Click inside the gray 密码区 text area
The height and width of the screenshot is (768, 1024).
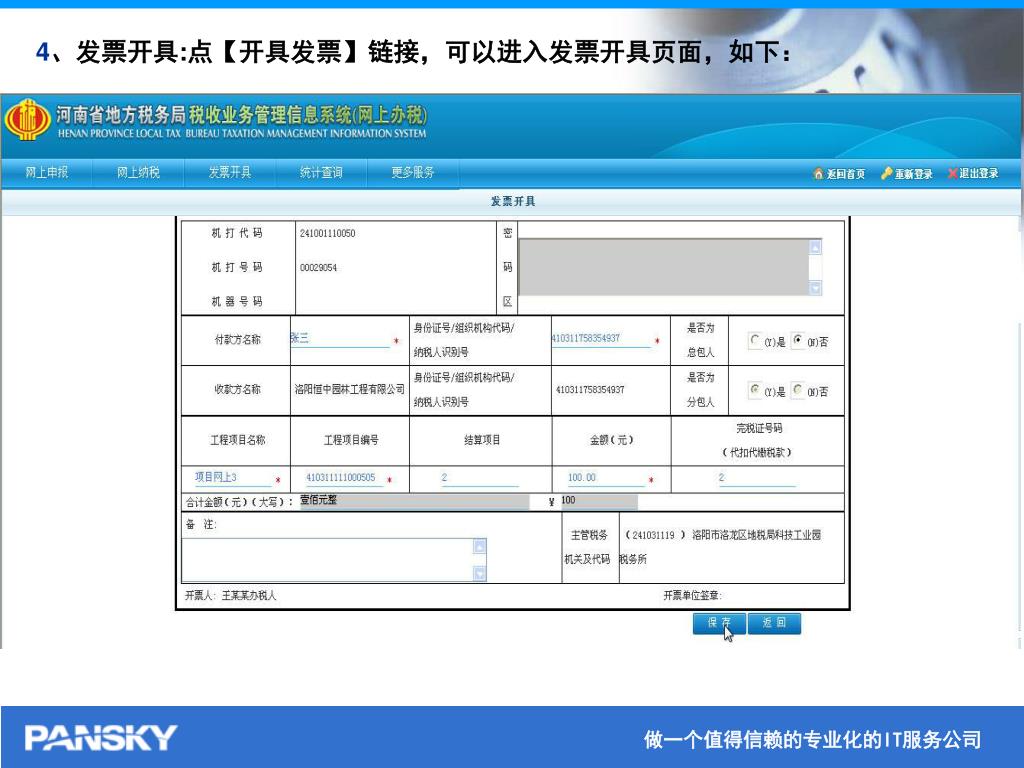tap(664, 267)
